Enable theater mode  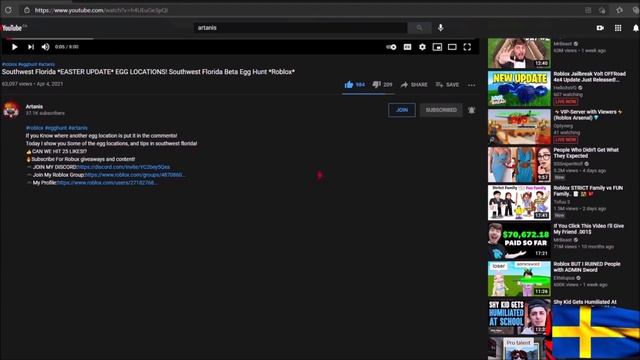tap(452, 47)
